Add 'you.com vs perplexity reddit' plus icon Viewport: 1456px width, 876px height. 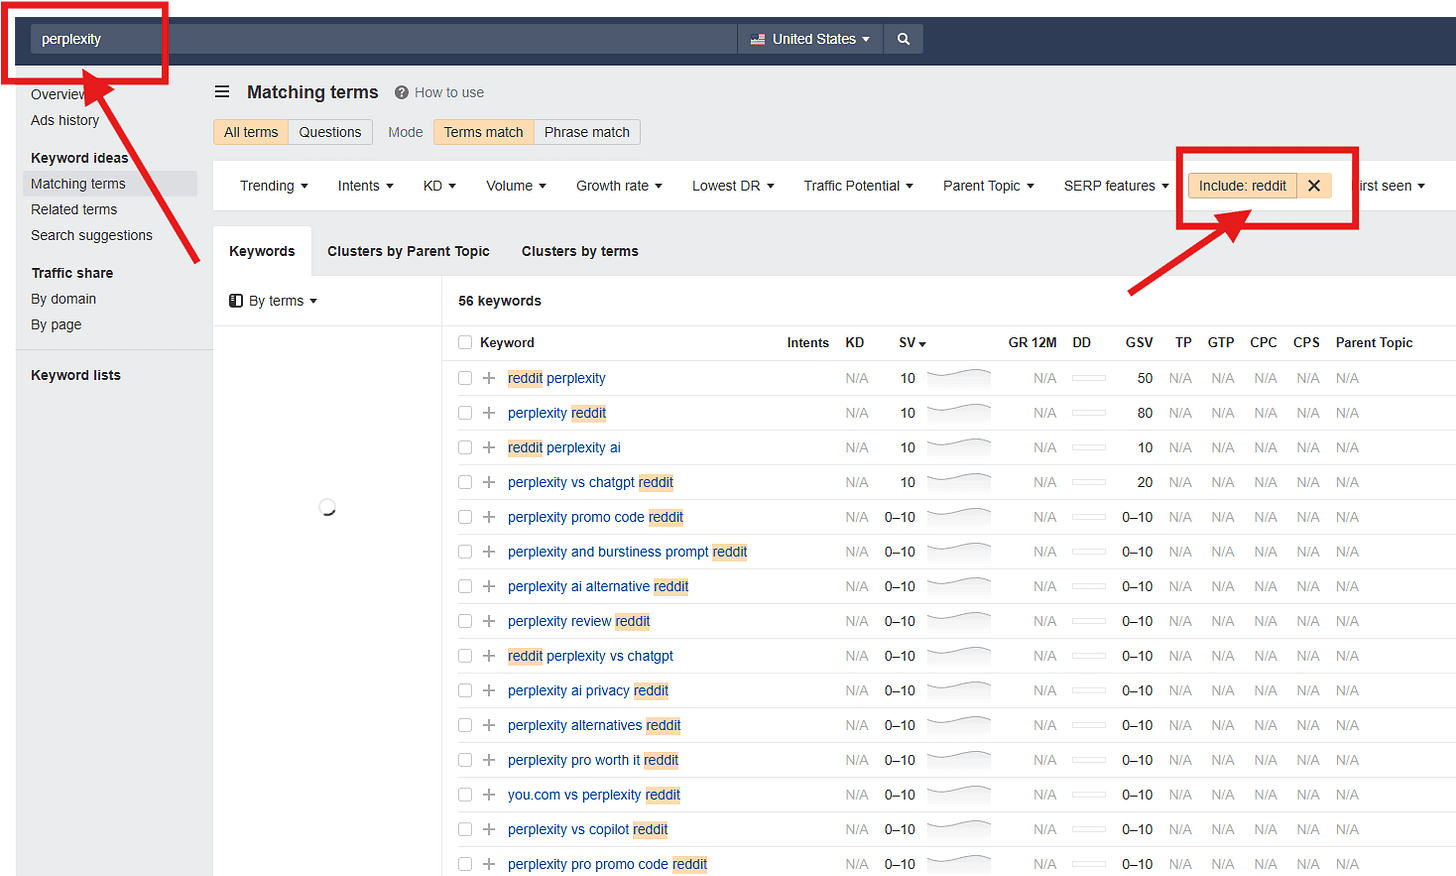pyautogui.click(x=489, y=795)
